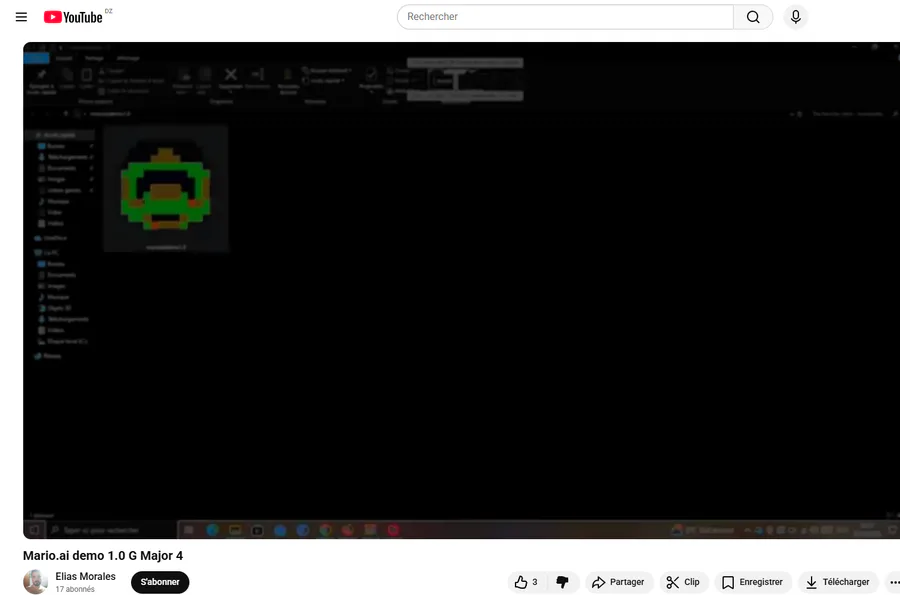
Task: Start voice search with the microphone icon
Action: point(796,17)
